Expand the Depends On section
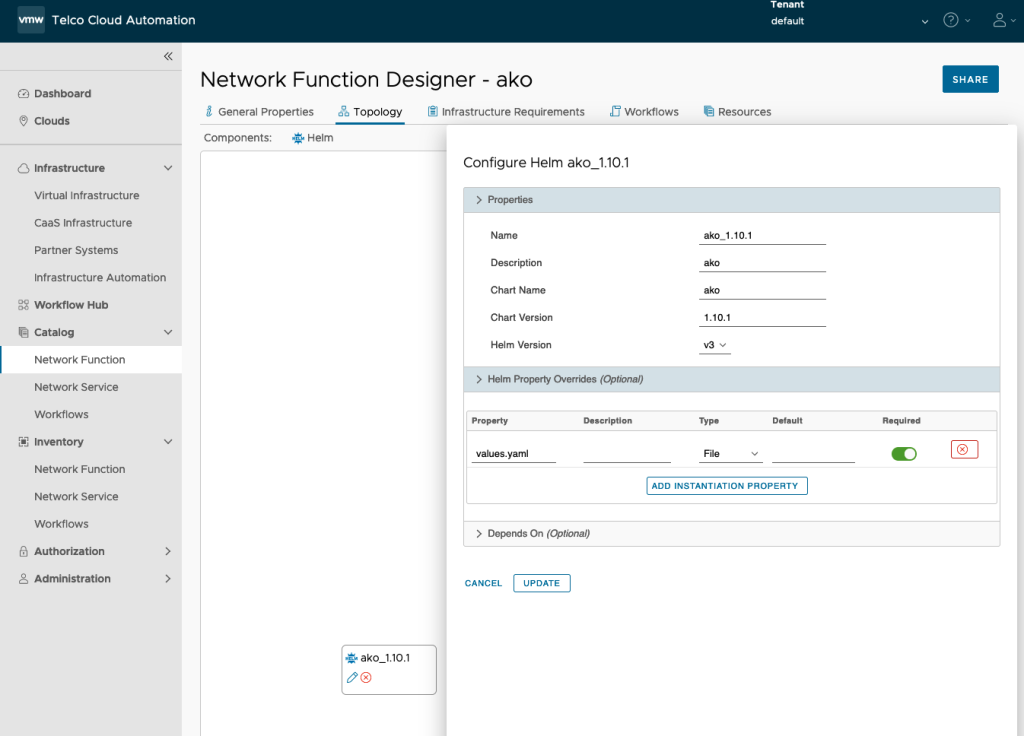 [479, 534]
